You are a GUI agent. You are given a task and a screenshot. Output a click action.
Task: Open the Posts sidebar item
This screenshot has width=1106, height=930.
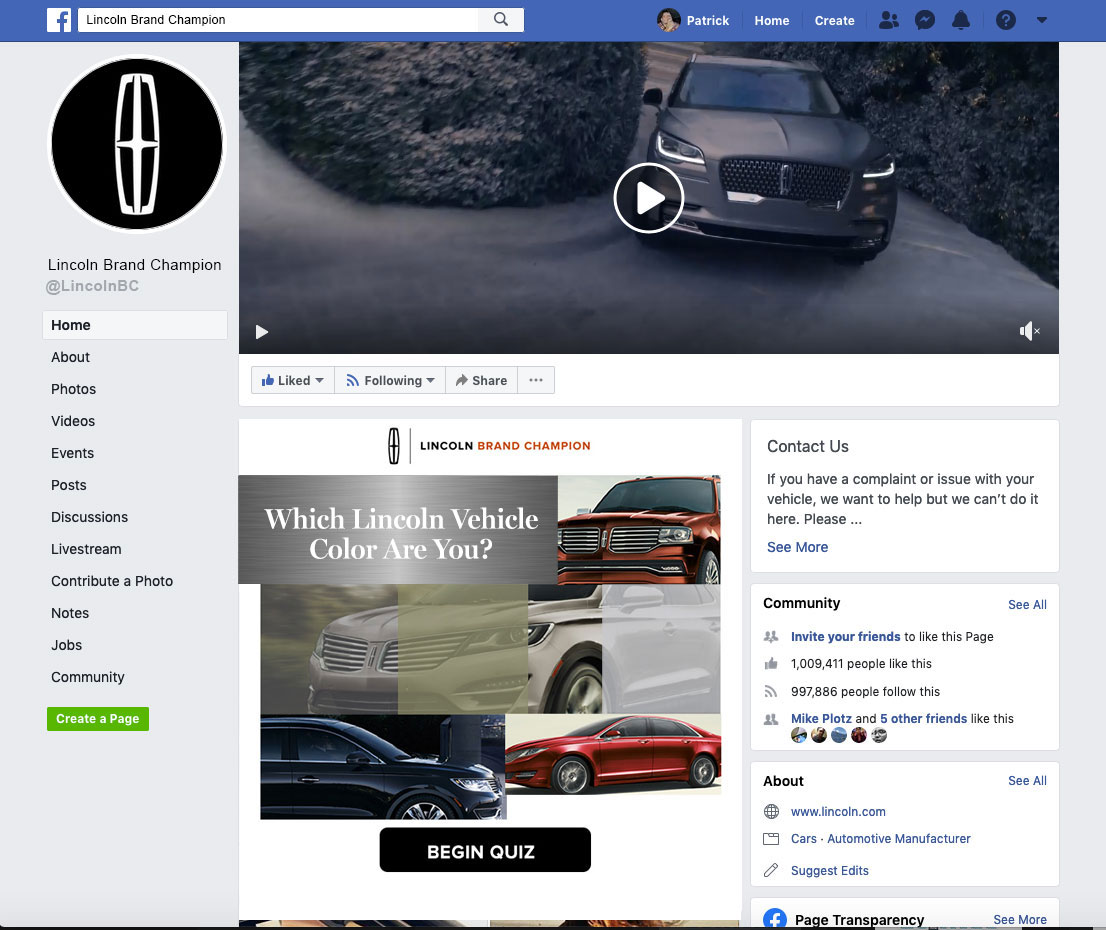tap(68, 485)
